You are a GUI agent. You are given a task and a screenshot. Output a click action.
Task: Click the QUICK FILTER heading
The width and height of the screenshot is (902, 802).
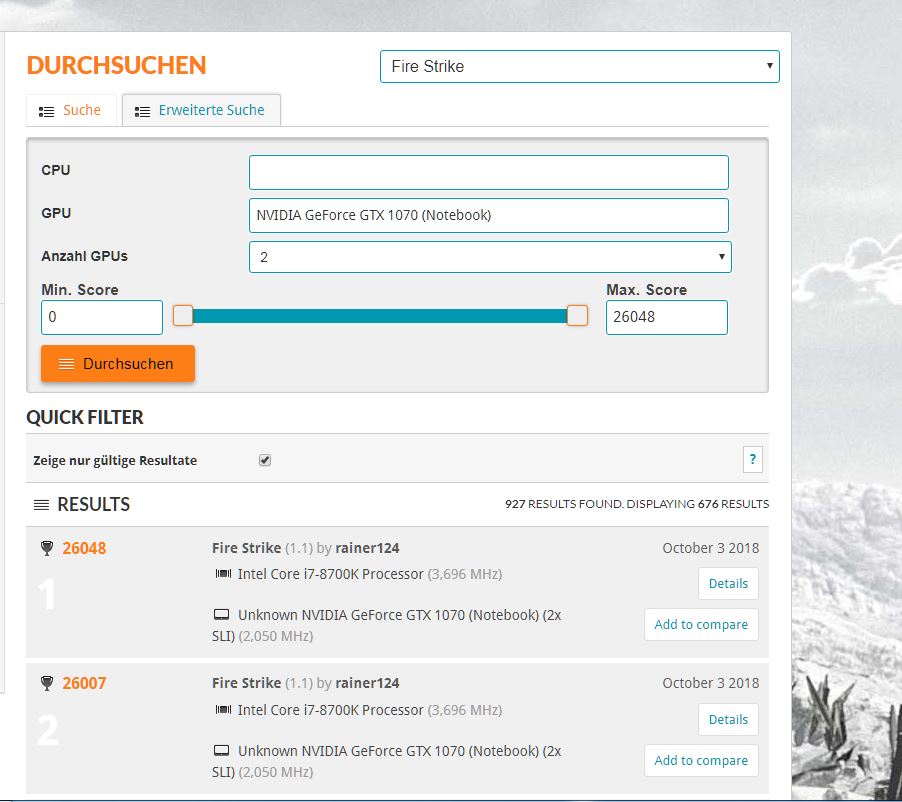[85, 417]
